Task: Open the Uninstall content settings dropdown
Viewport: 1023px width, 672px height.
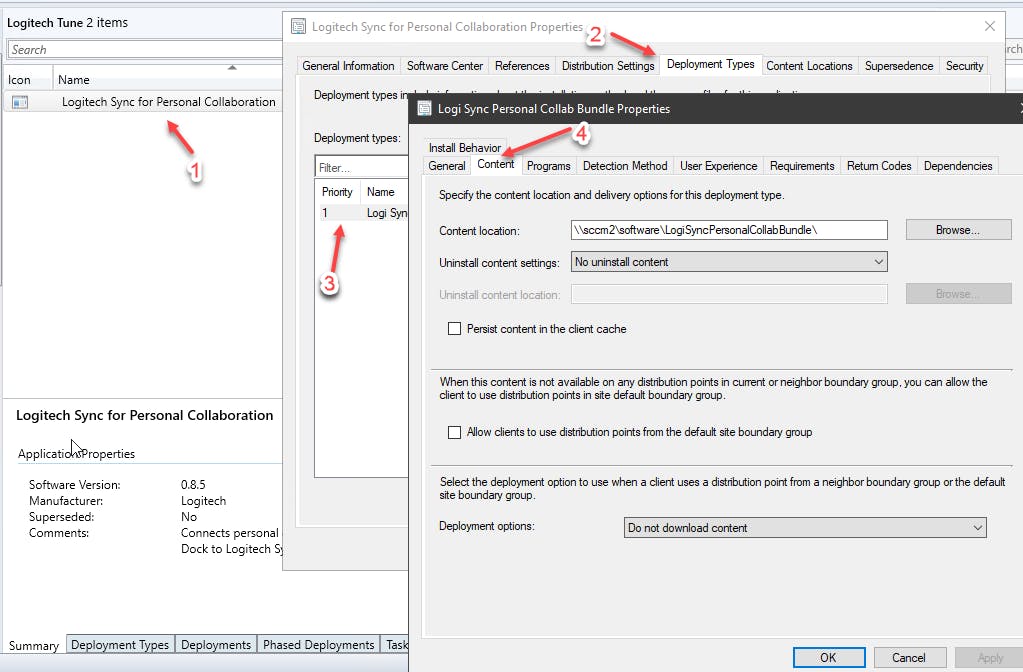Action: [729, 262]
